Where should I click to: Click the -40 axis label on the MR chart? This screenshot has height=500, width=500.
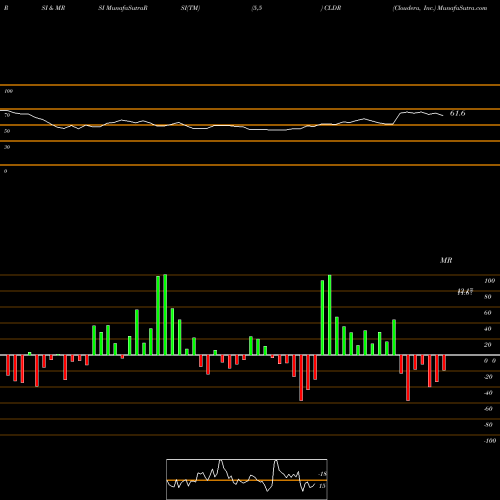(488, 393)
